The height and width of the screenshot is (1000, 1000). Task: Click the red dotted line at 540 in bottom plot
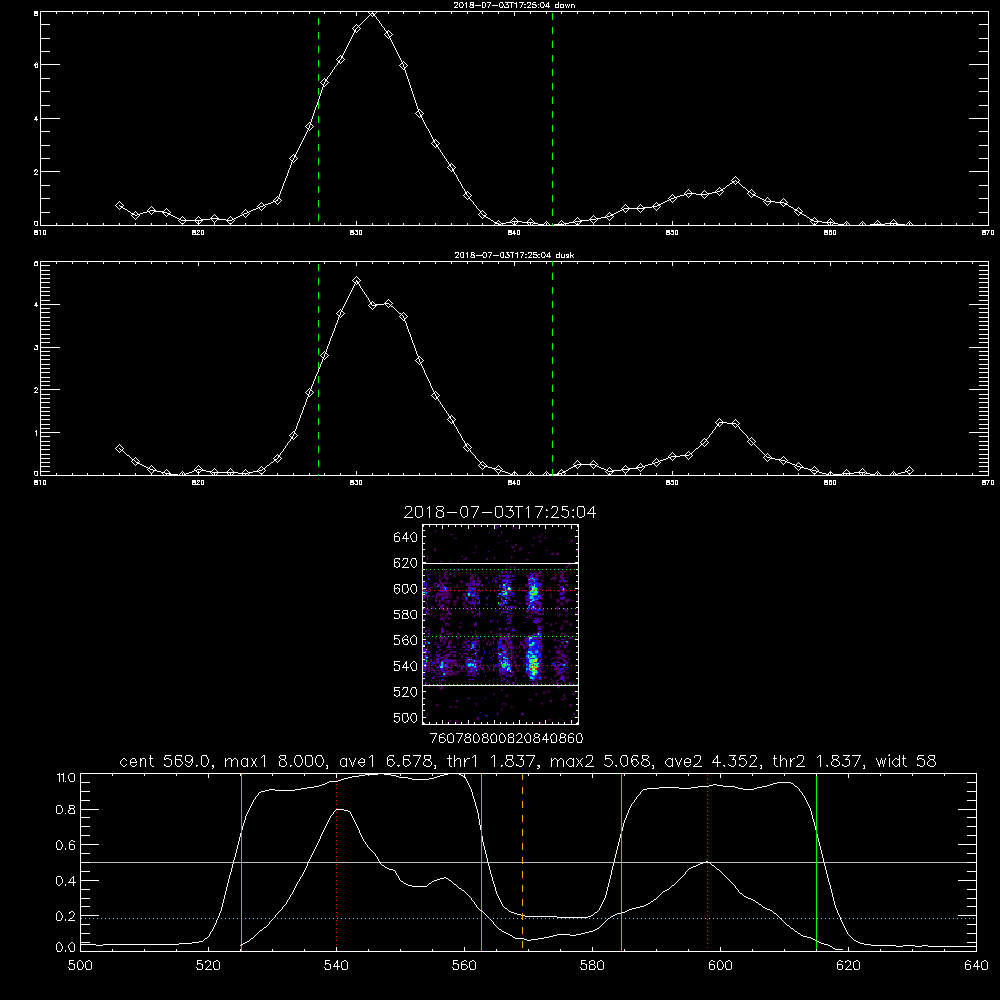pyautogui.click(x=337, y=862)
